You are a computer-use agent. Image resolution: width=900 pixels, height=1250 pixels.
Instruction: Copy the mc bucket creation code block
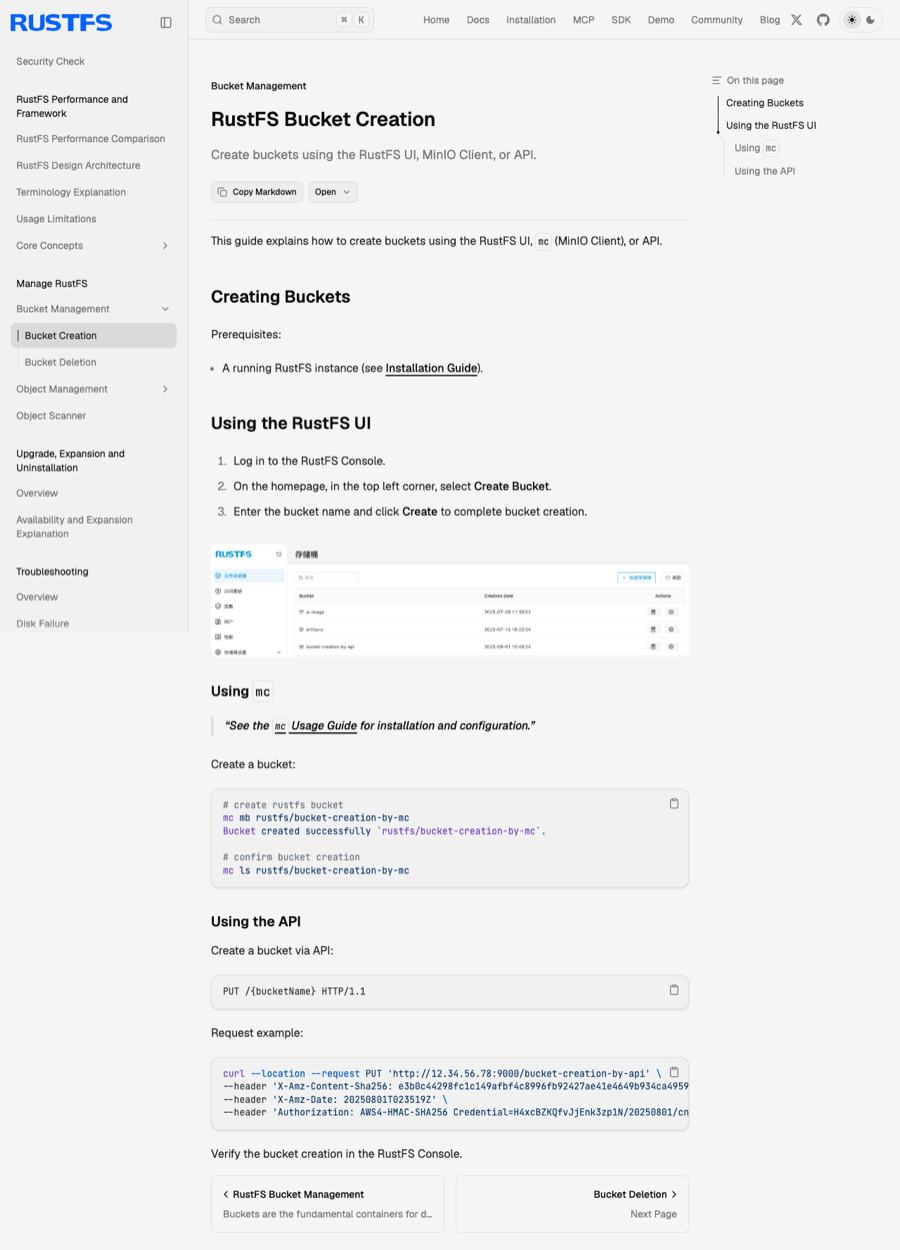pos(674,804)
